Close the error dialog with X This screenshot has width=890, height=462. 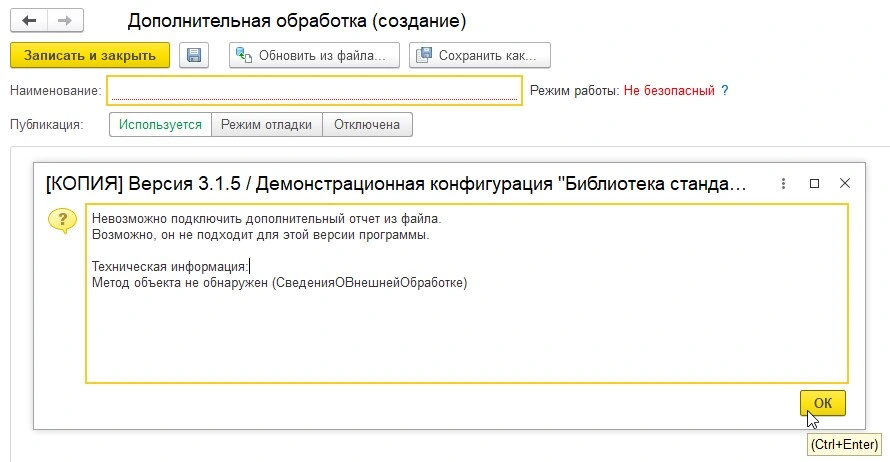coord(845,184)
